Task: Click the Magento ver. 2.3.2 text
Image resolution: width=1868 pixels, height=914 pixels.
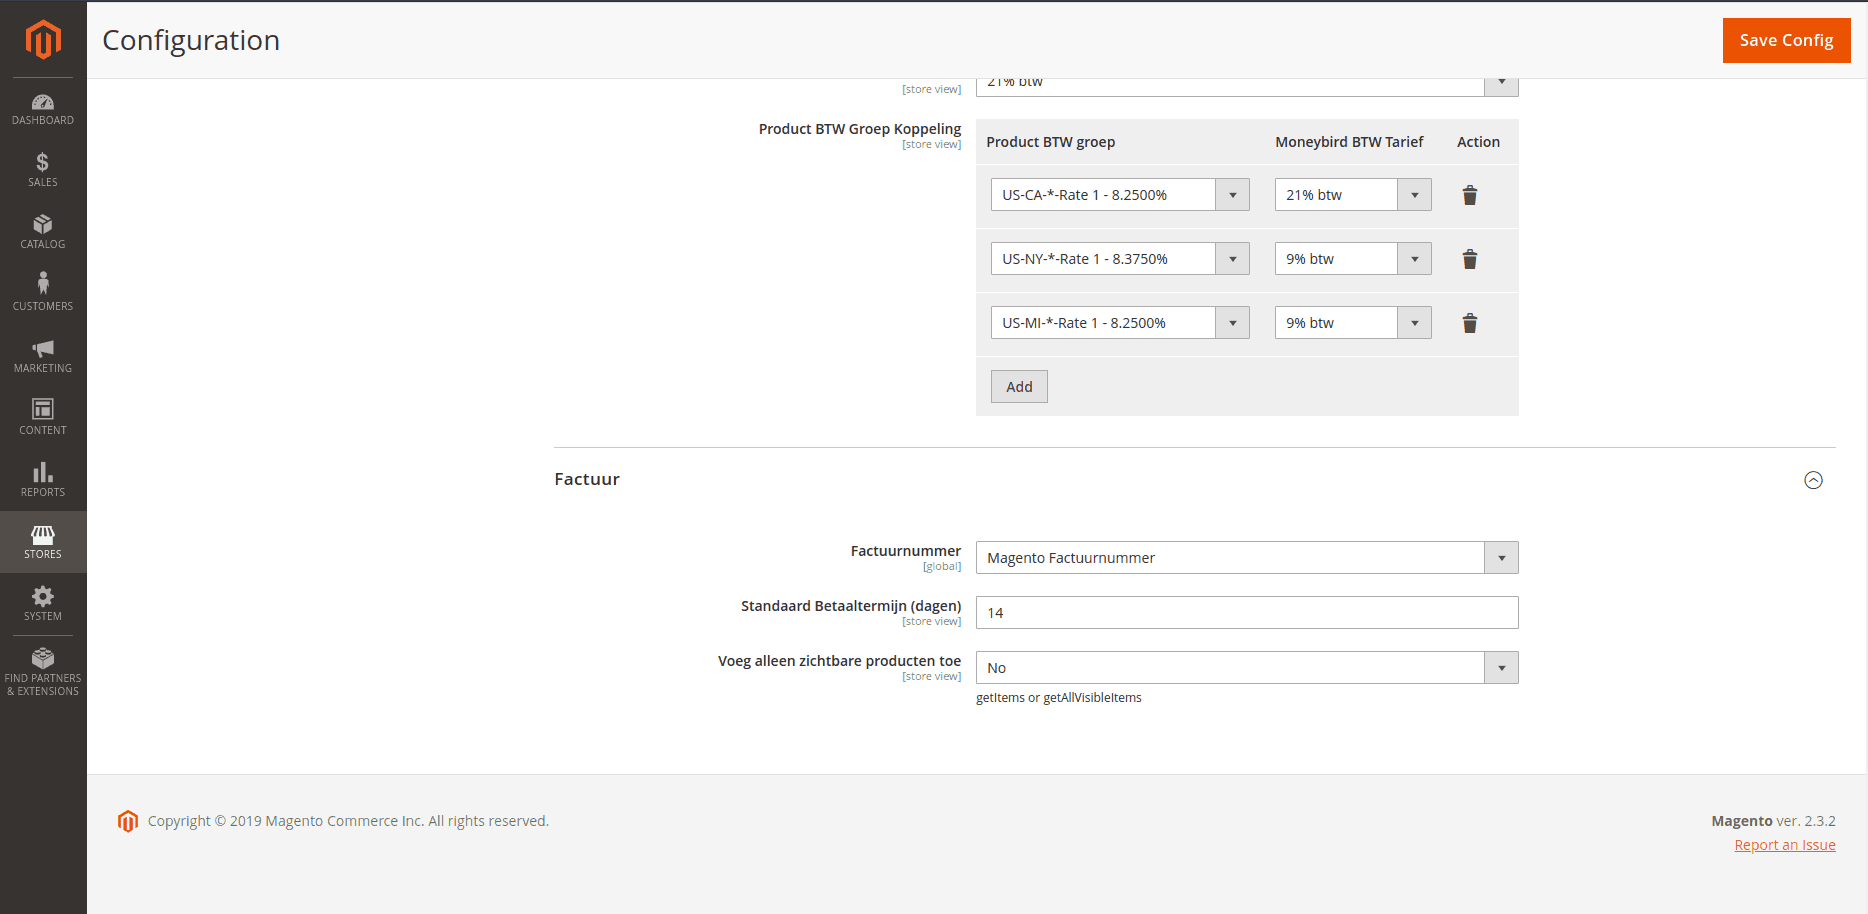Action: click(1773, 821)
